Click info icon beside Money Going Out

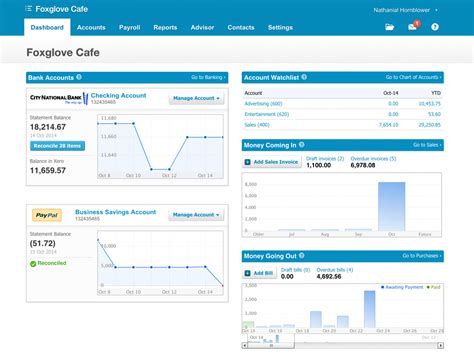tap(302, 256)
